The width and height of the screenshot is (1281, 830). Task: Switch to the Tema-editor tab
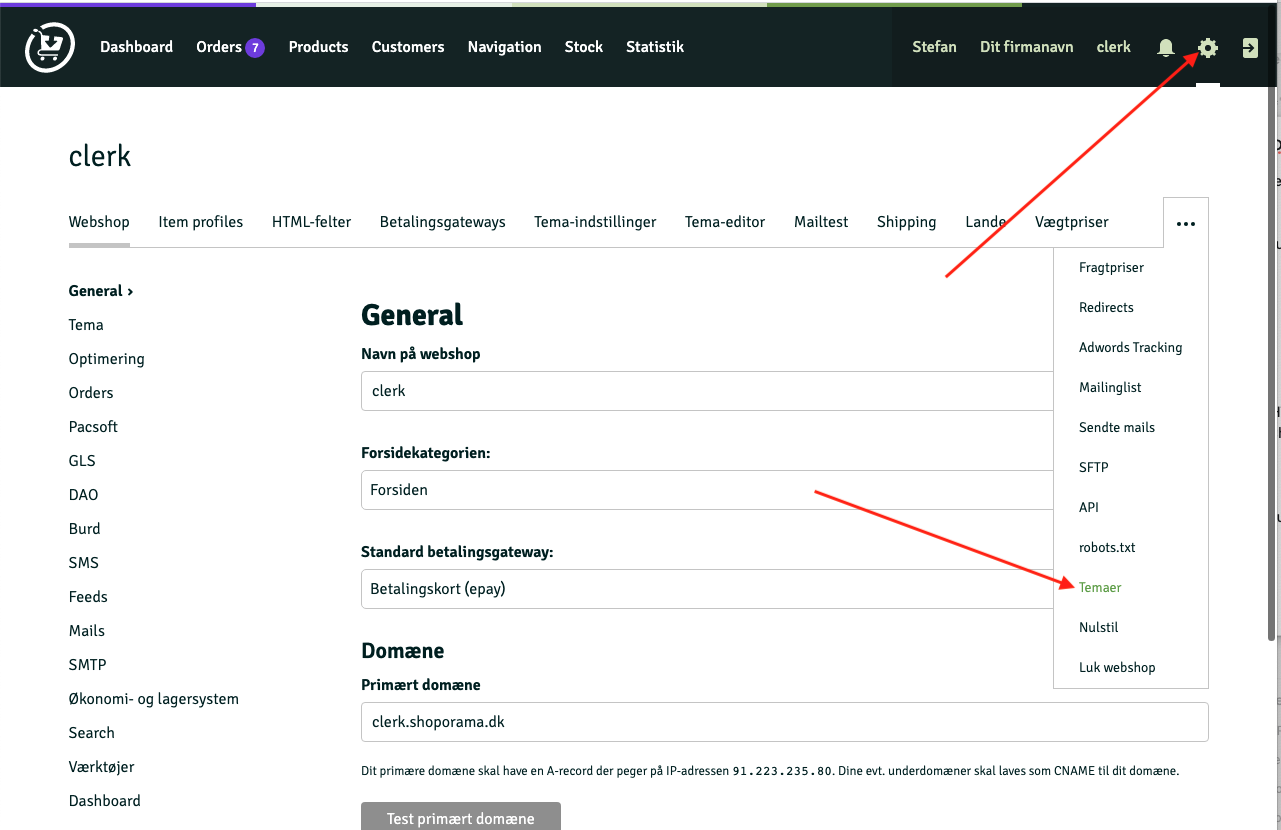(724, 222)
